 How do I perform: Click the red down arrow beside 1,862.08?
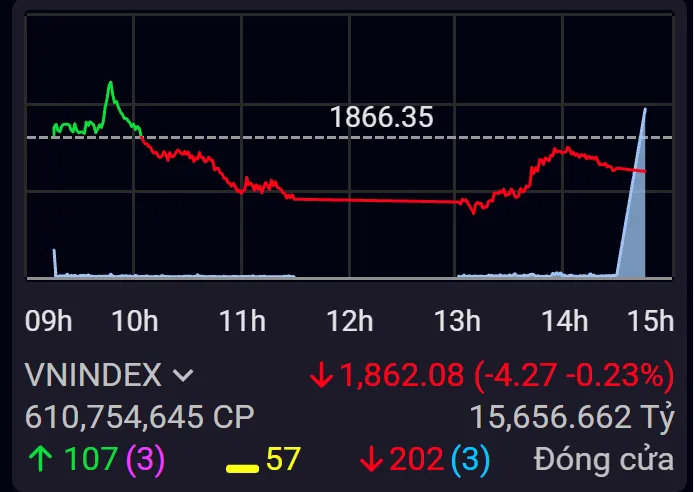click(321, 376)
